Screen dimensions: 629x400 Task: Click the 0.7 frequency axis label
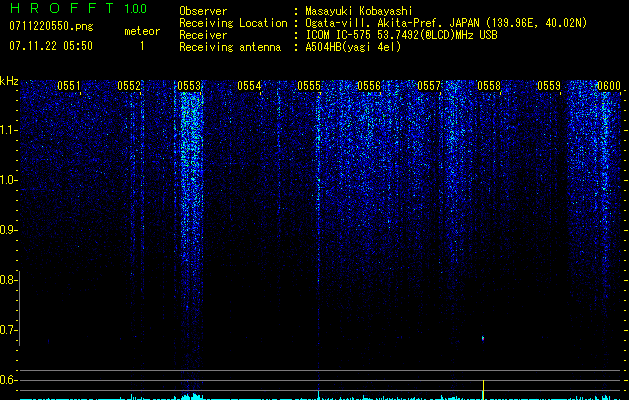pos(7,330)
